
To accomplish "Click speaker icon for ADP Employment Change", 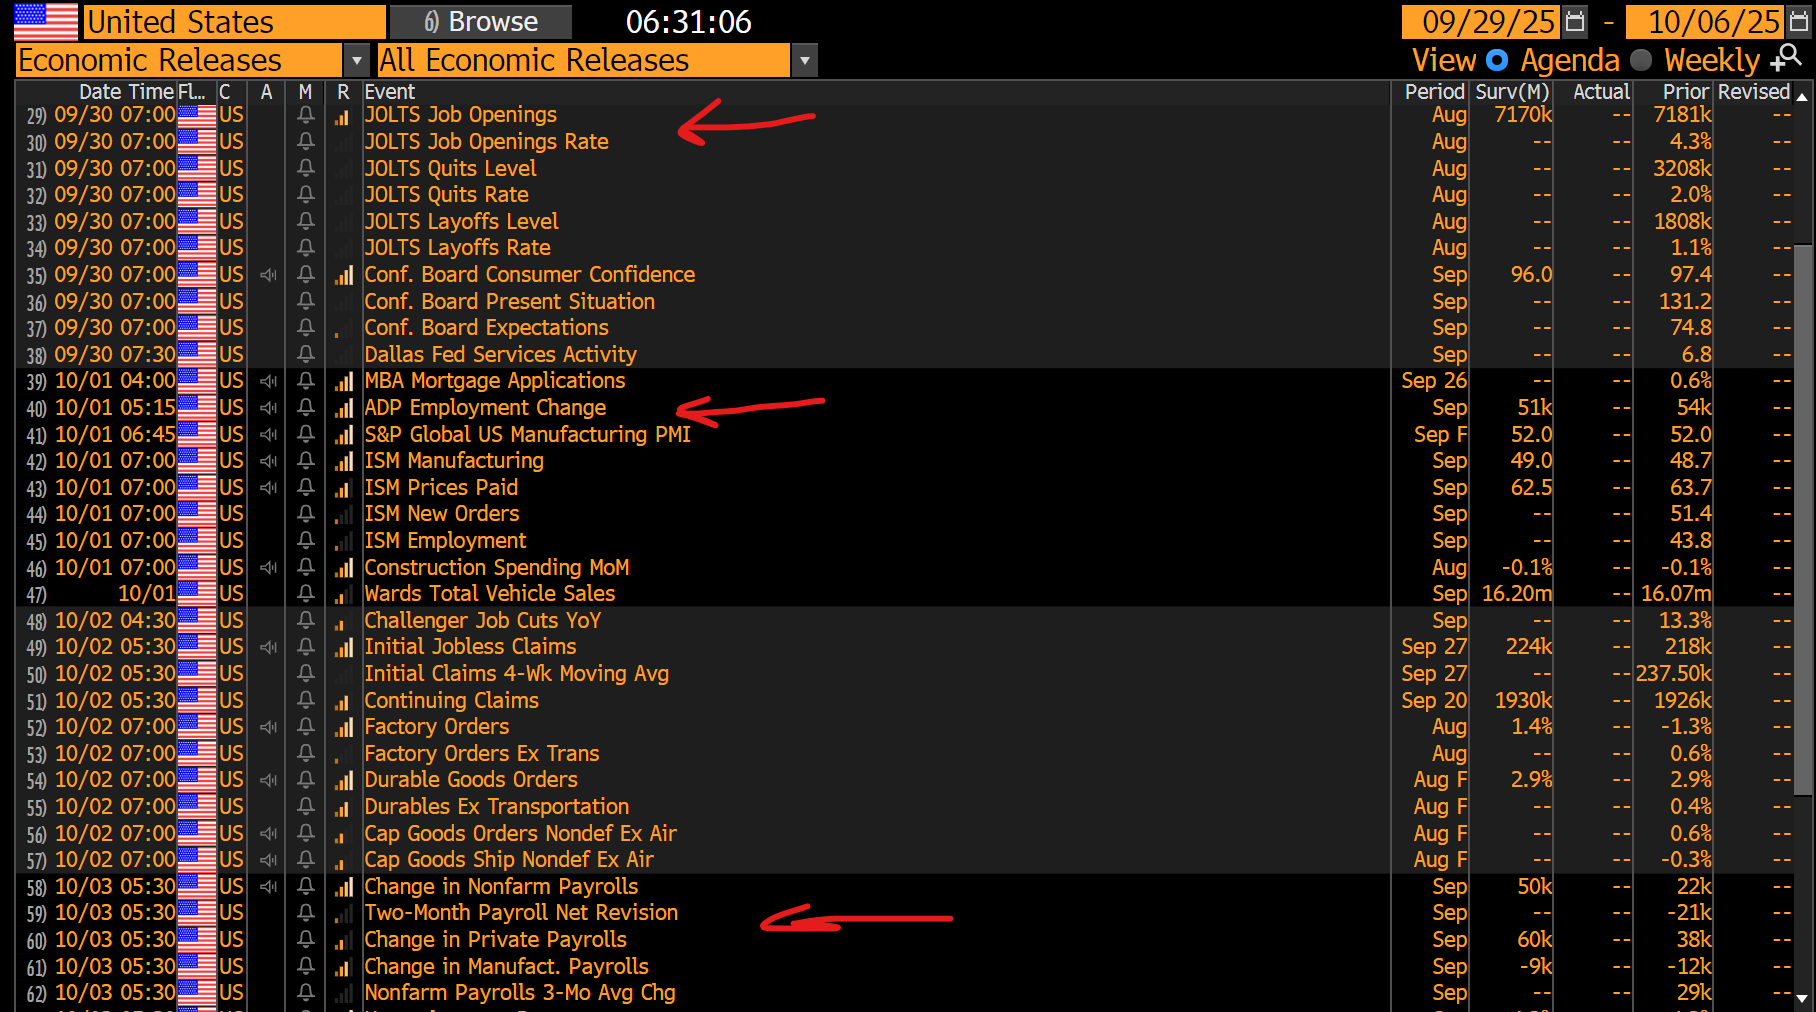I will click(x=268, y=408).
